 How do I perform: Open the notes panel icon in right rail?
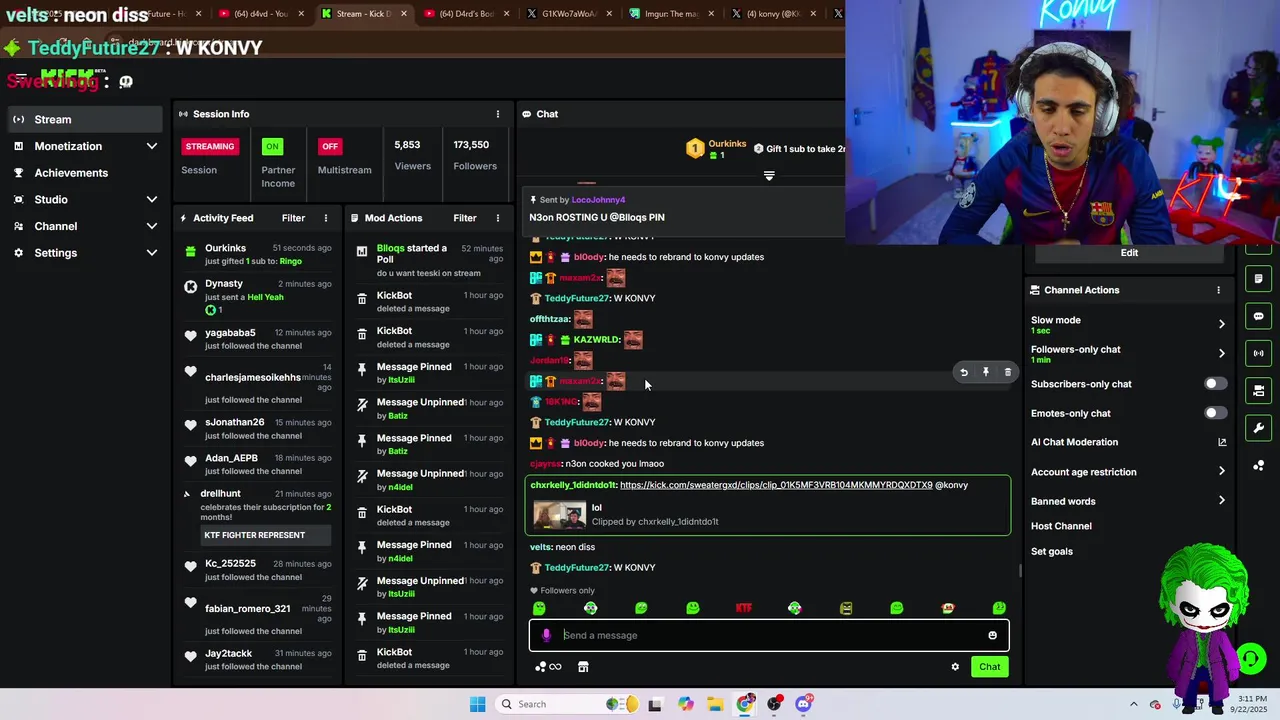(x=1259, y=279)
